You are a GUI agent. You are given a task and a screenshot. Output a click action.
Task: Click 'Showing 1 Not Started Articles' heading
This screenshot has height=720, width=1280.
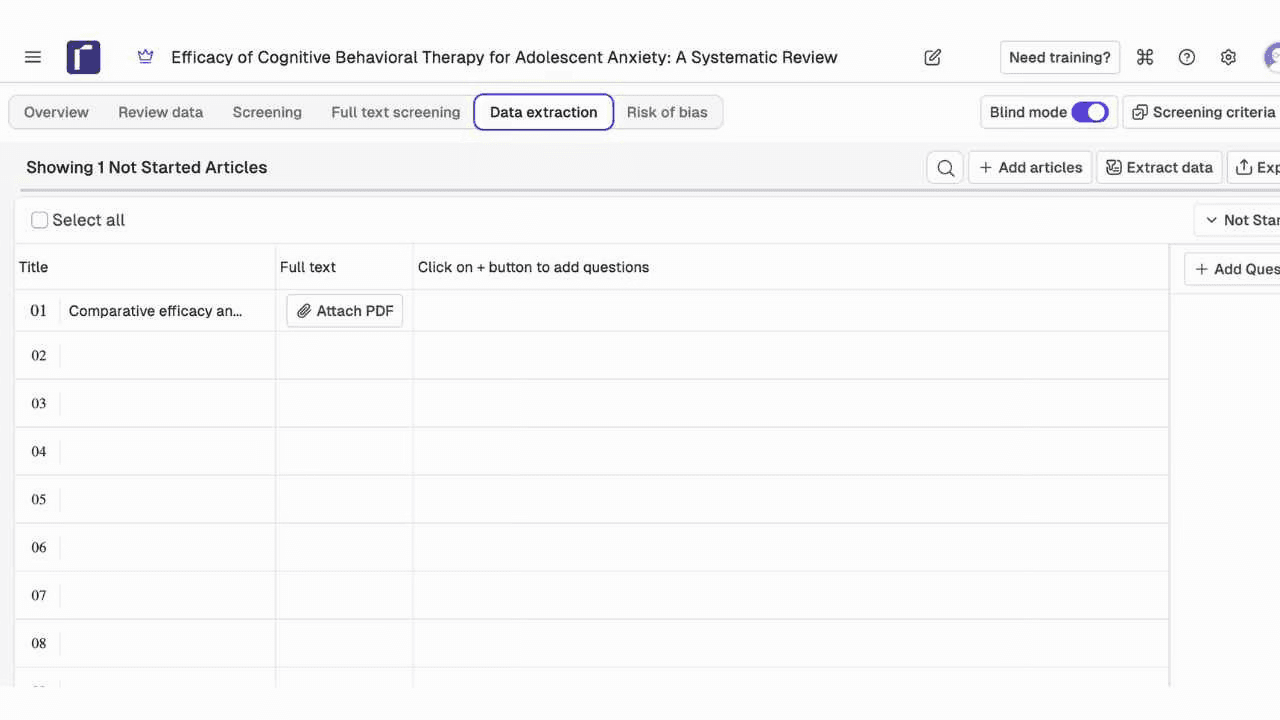(147, 167)
